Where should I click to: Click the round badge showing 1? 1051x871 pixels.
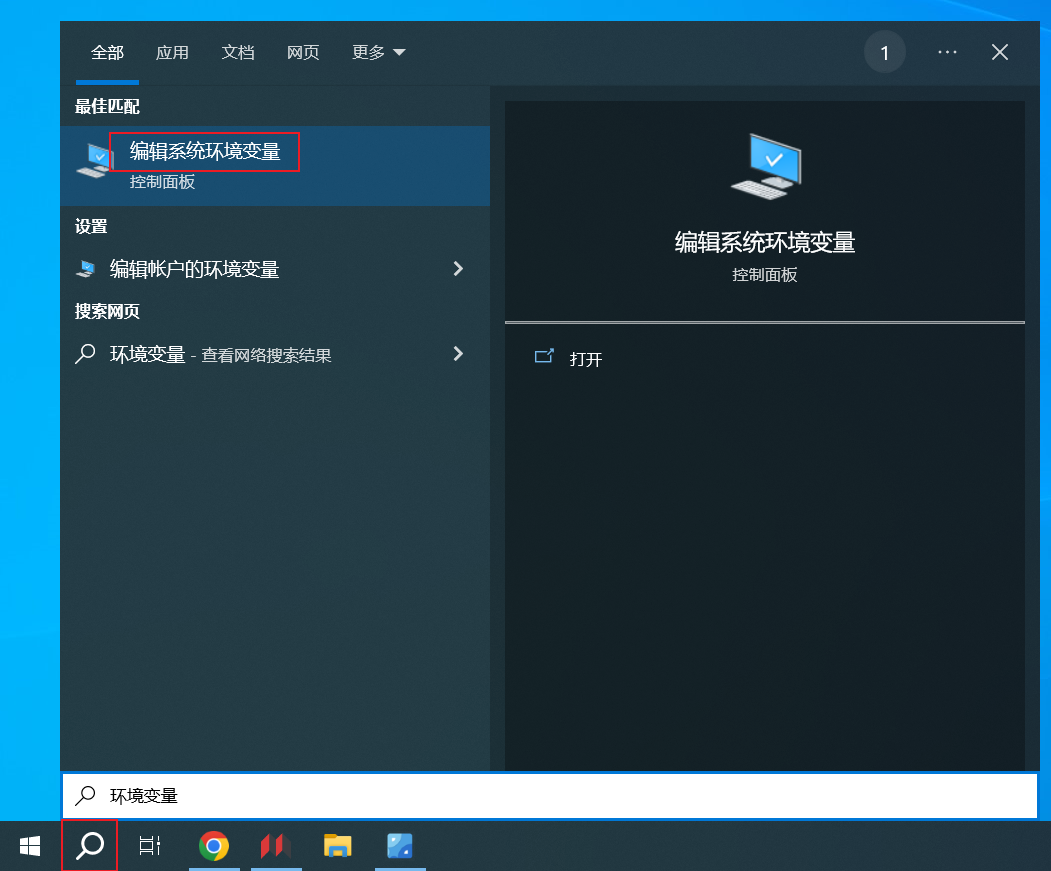pyautogui.click(x=885, y=52)
